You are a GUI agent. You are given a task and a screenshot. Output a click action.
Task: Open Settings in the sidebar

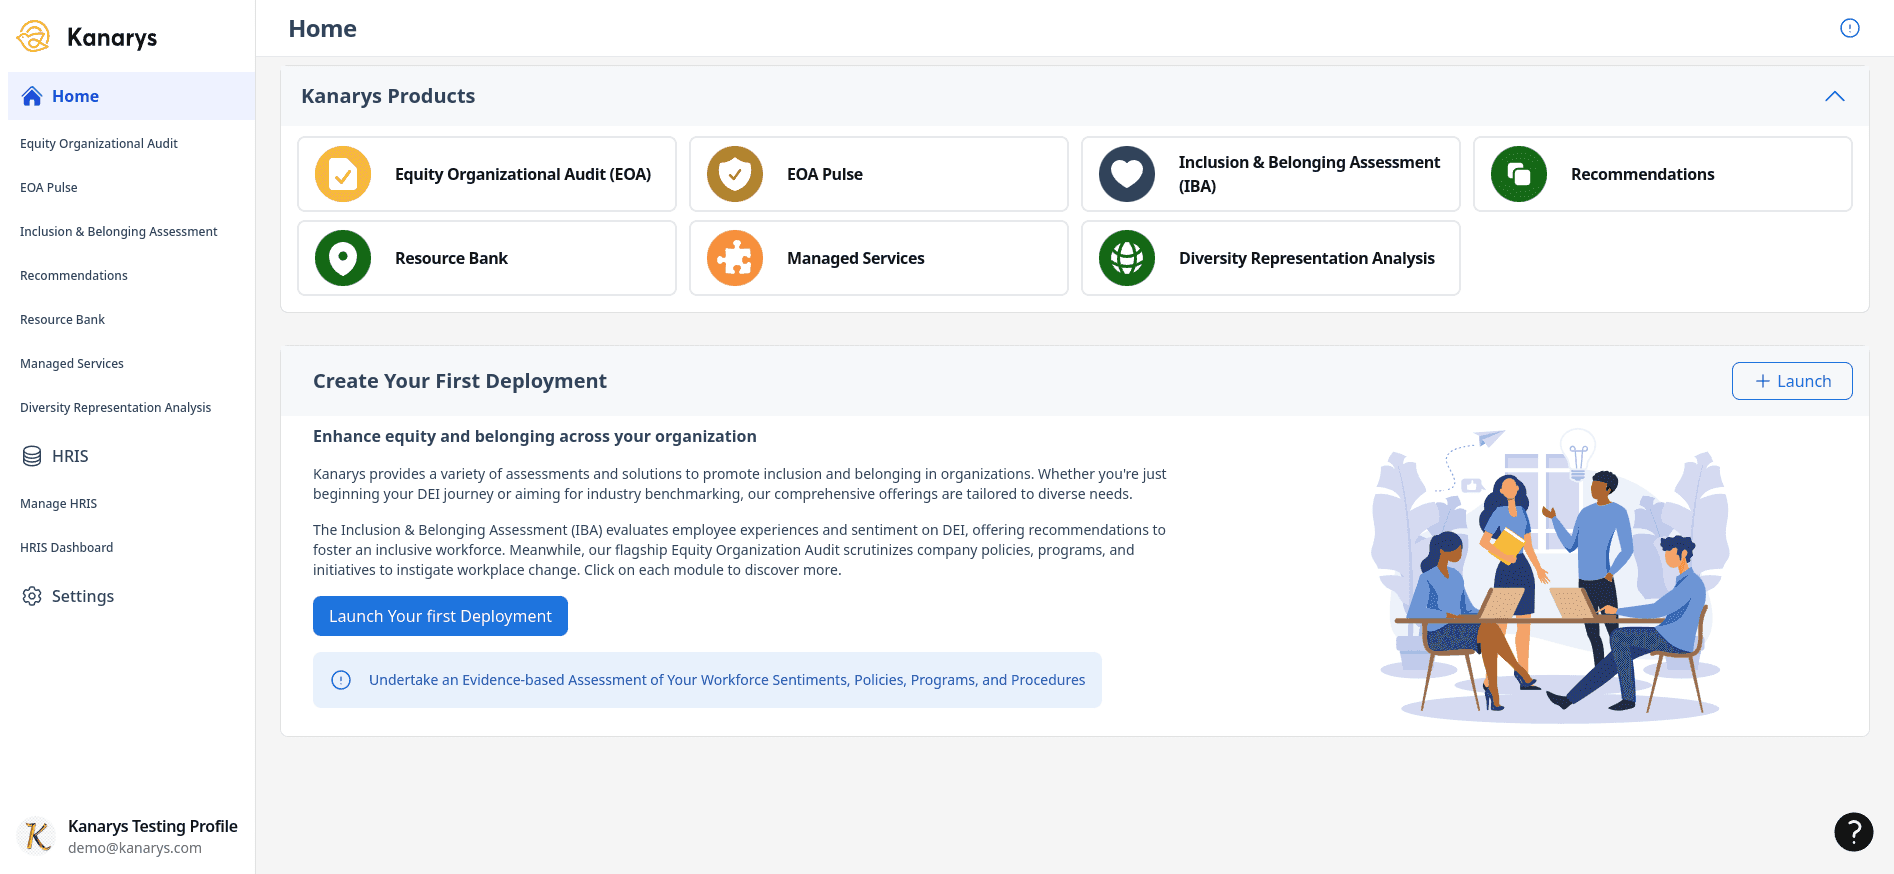[82, 596]
